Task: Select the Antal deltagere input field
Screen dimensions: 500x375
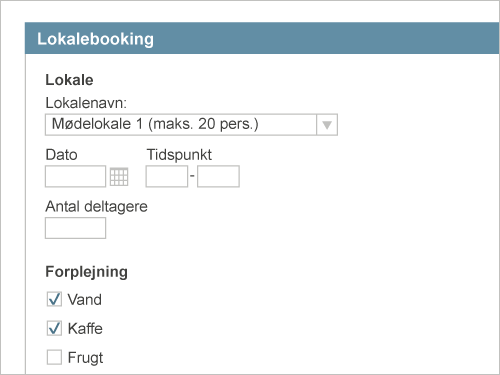Action: [x=76, y=228]
